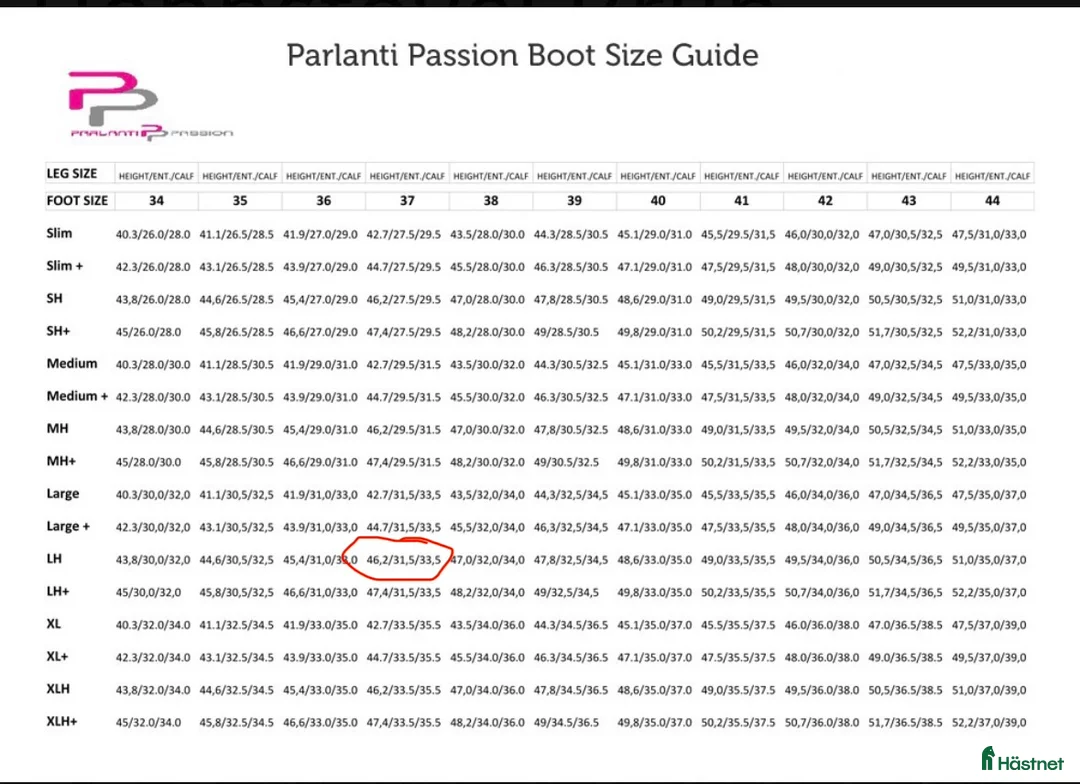Click the Hästnet logo watermark

1022,762
